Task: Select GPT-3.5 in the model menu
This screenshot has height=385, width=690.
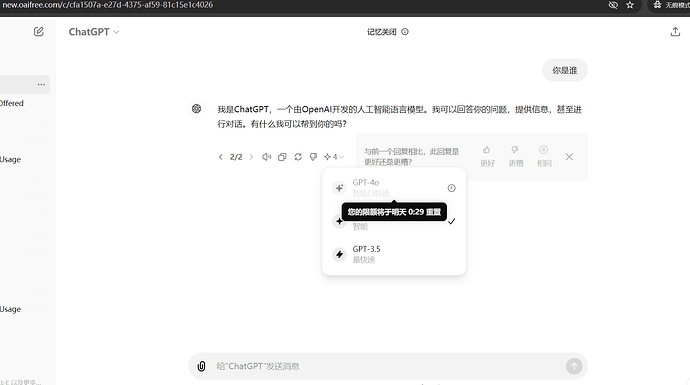Action: 394,254
